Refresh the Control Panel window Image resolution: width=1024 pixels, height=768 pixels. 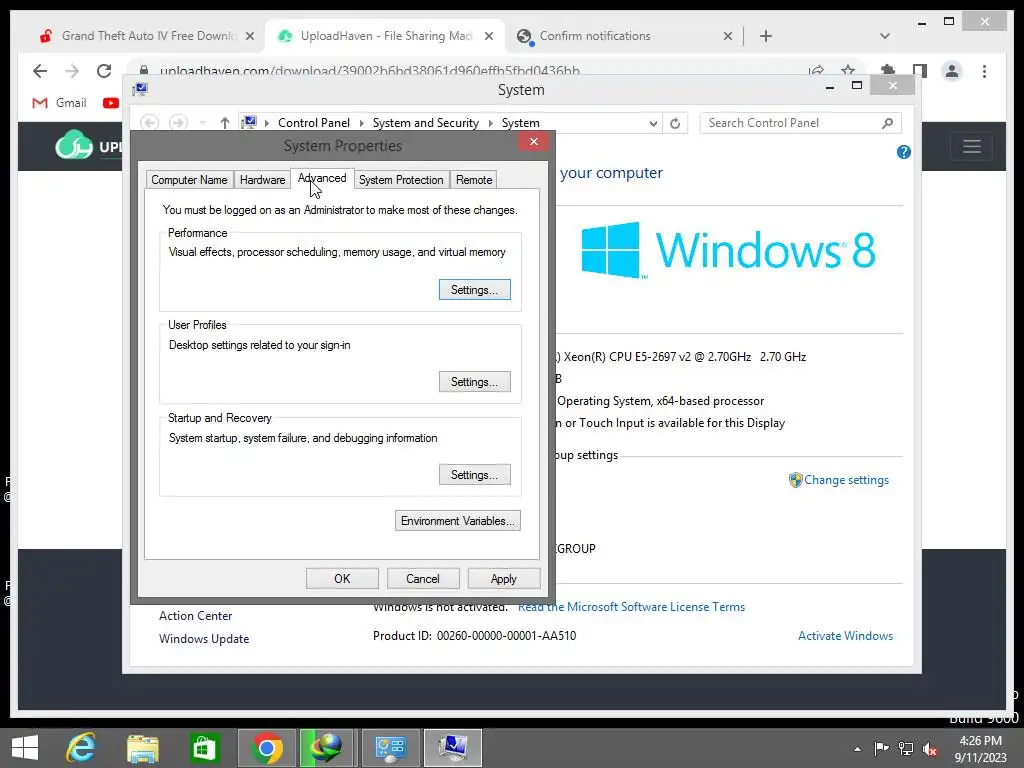coord(675,123)
